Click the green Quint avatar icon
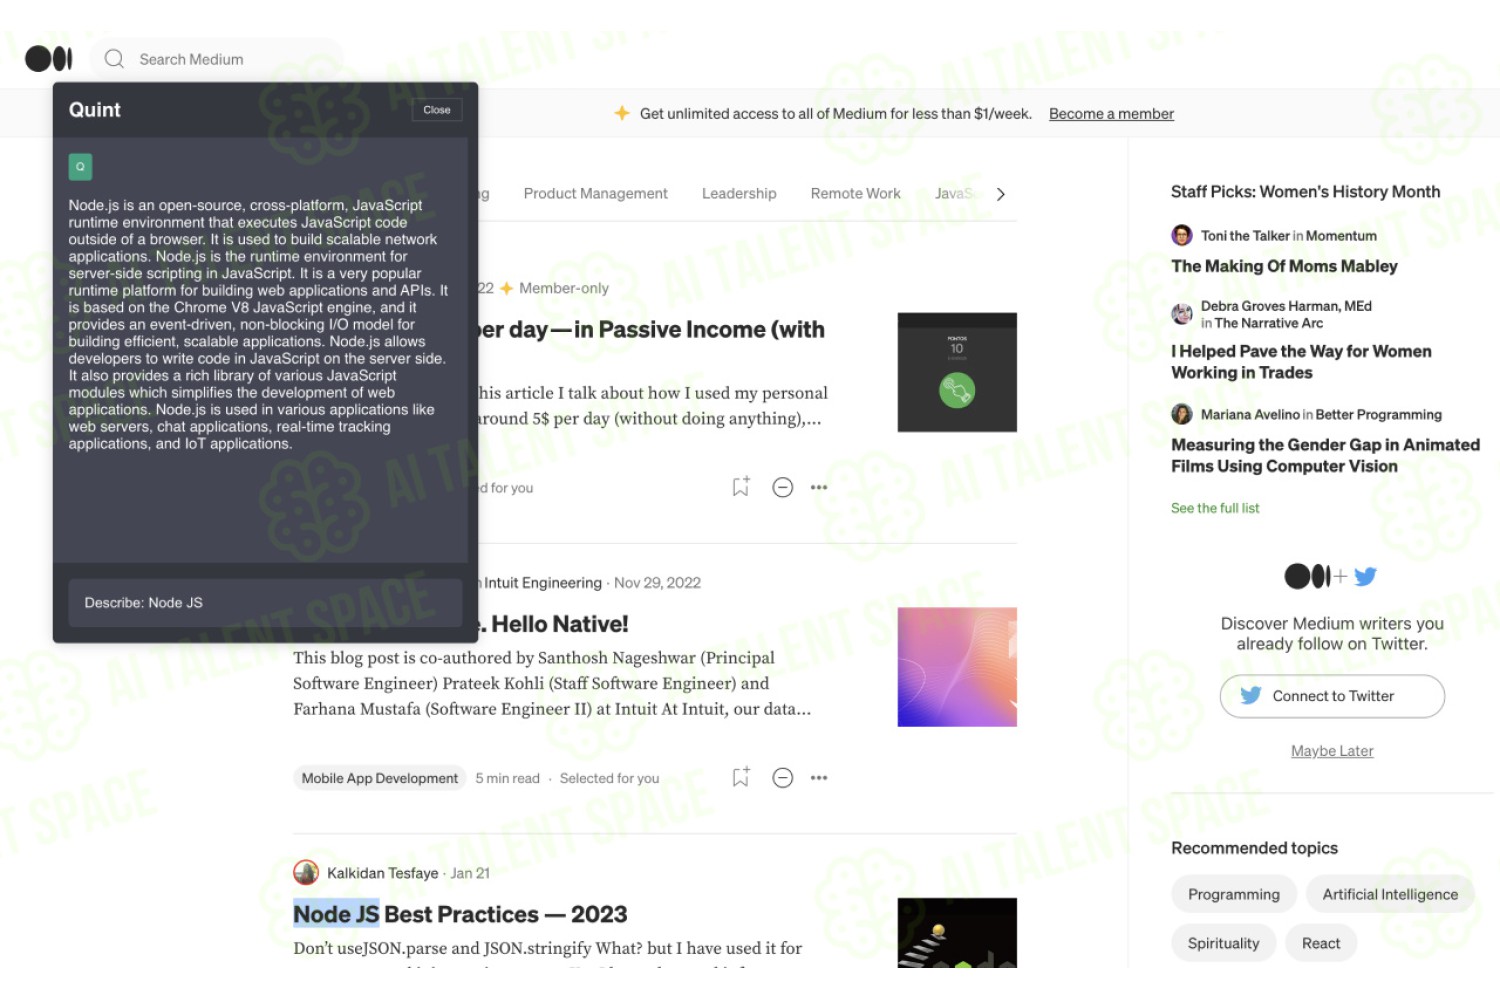This screenshot has width=1500, height=1000. pos(80,167)
